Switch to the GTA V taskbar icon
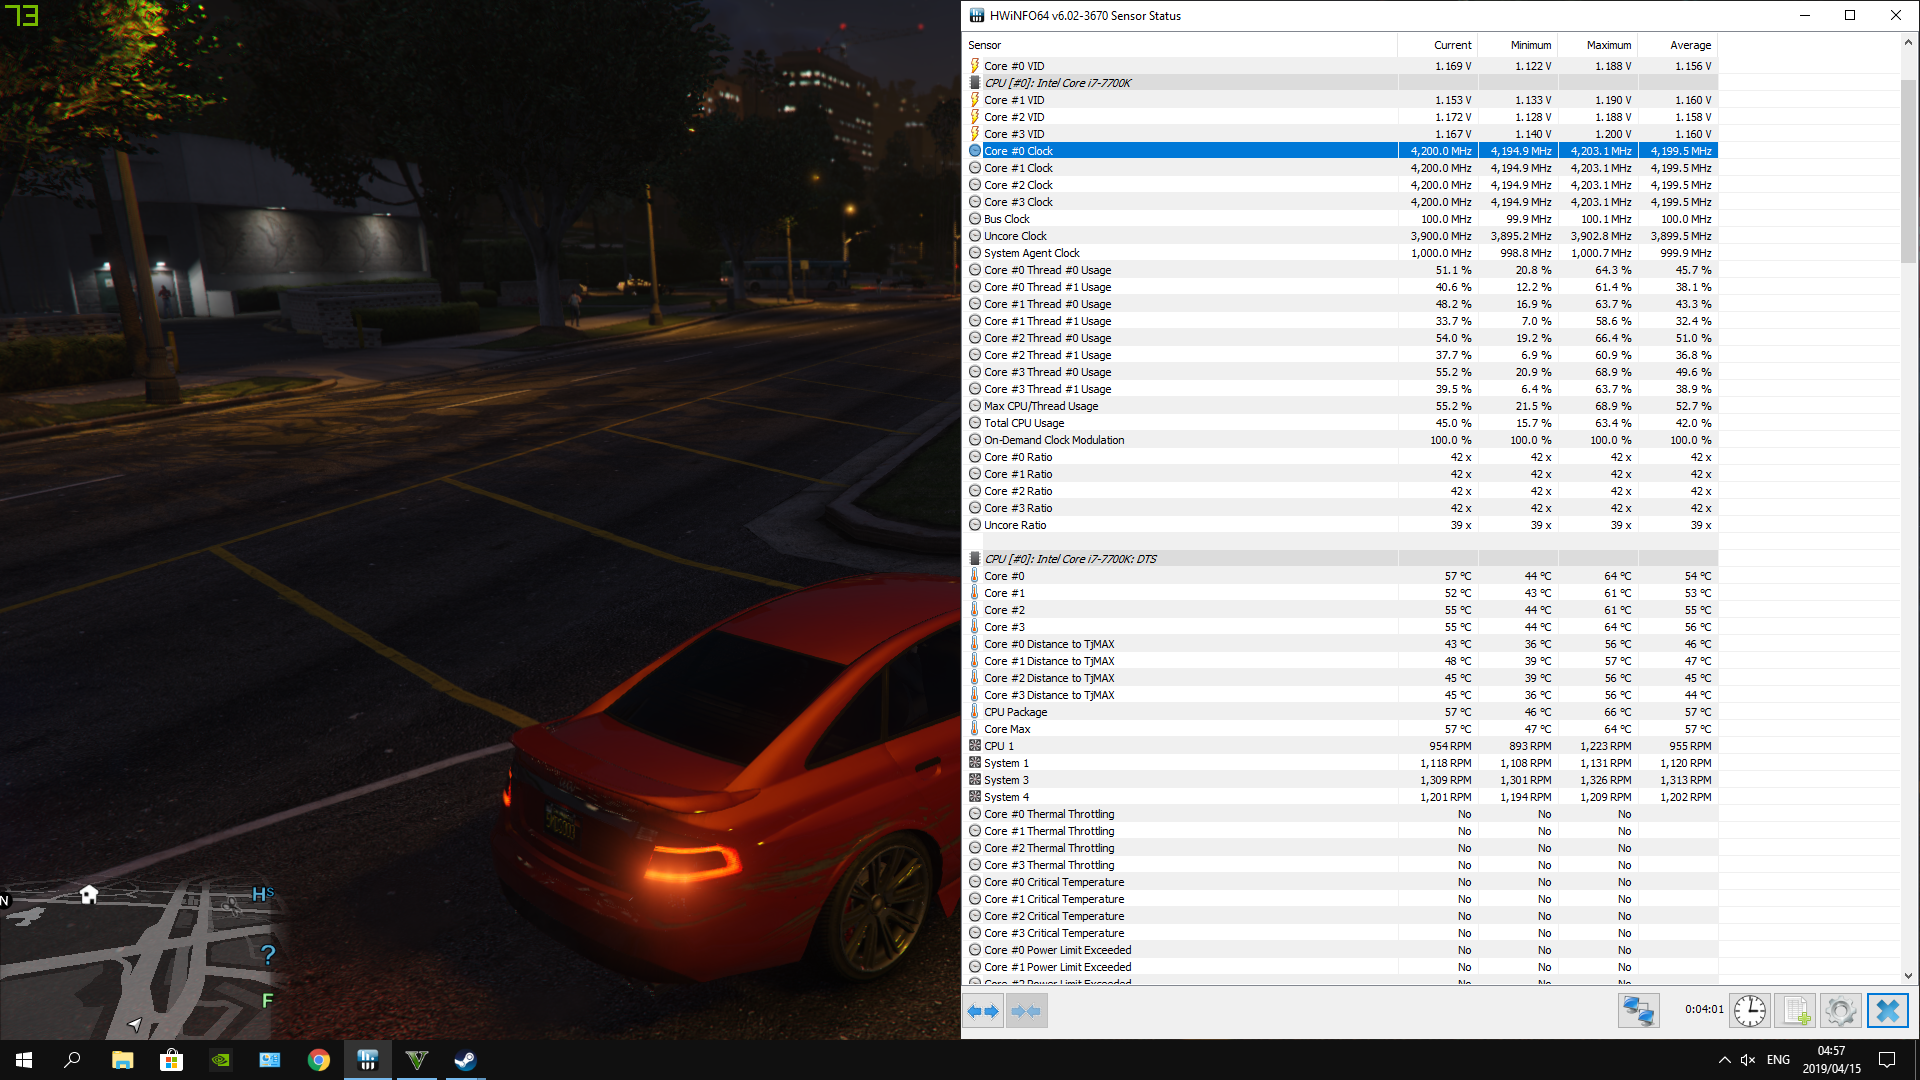Viewport: 1920px width, 1080px height. click(x=416, y=1060)
